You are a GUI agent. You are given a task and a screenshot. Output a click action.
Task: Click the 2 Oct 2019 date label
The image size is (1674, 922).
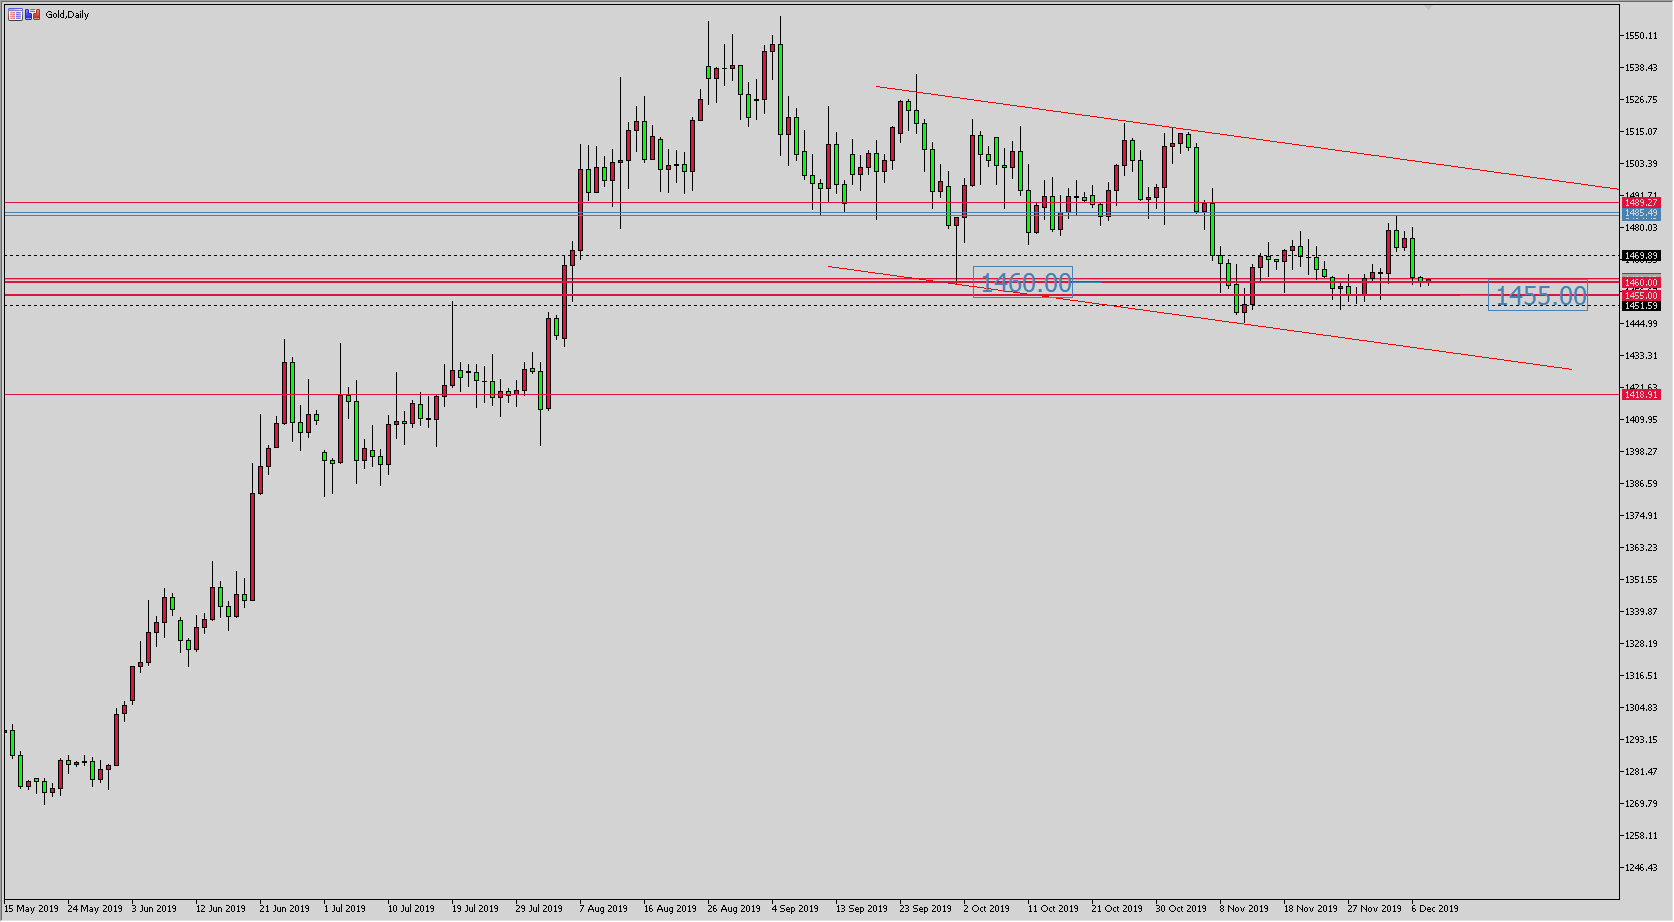coord(987,909)
